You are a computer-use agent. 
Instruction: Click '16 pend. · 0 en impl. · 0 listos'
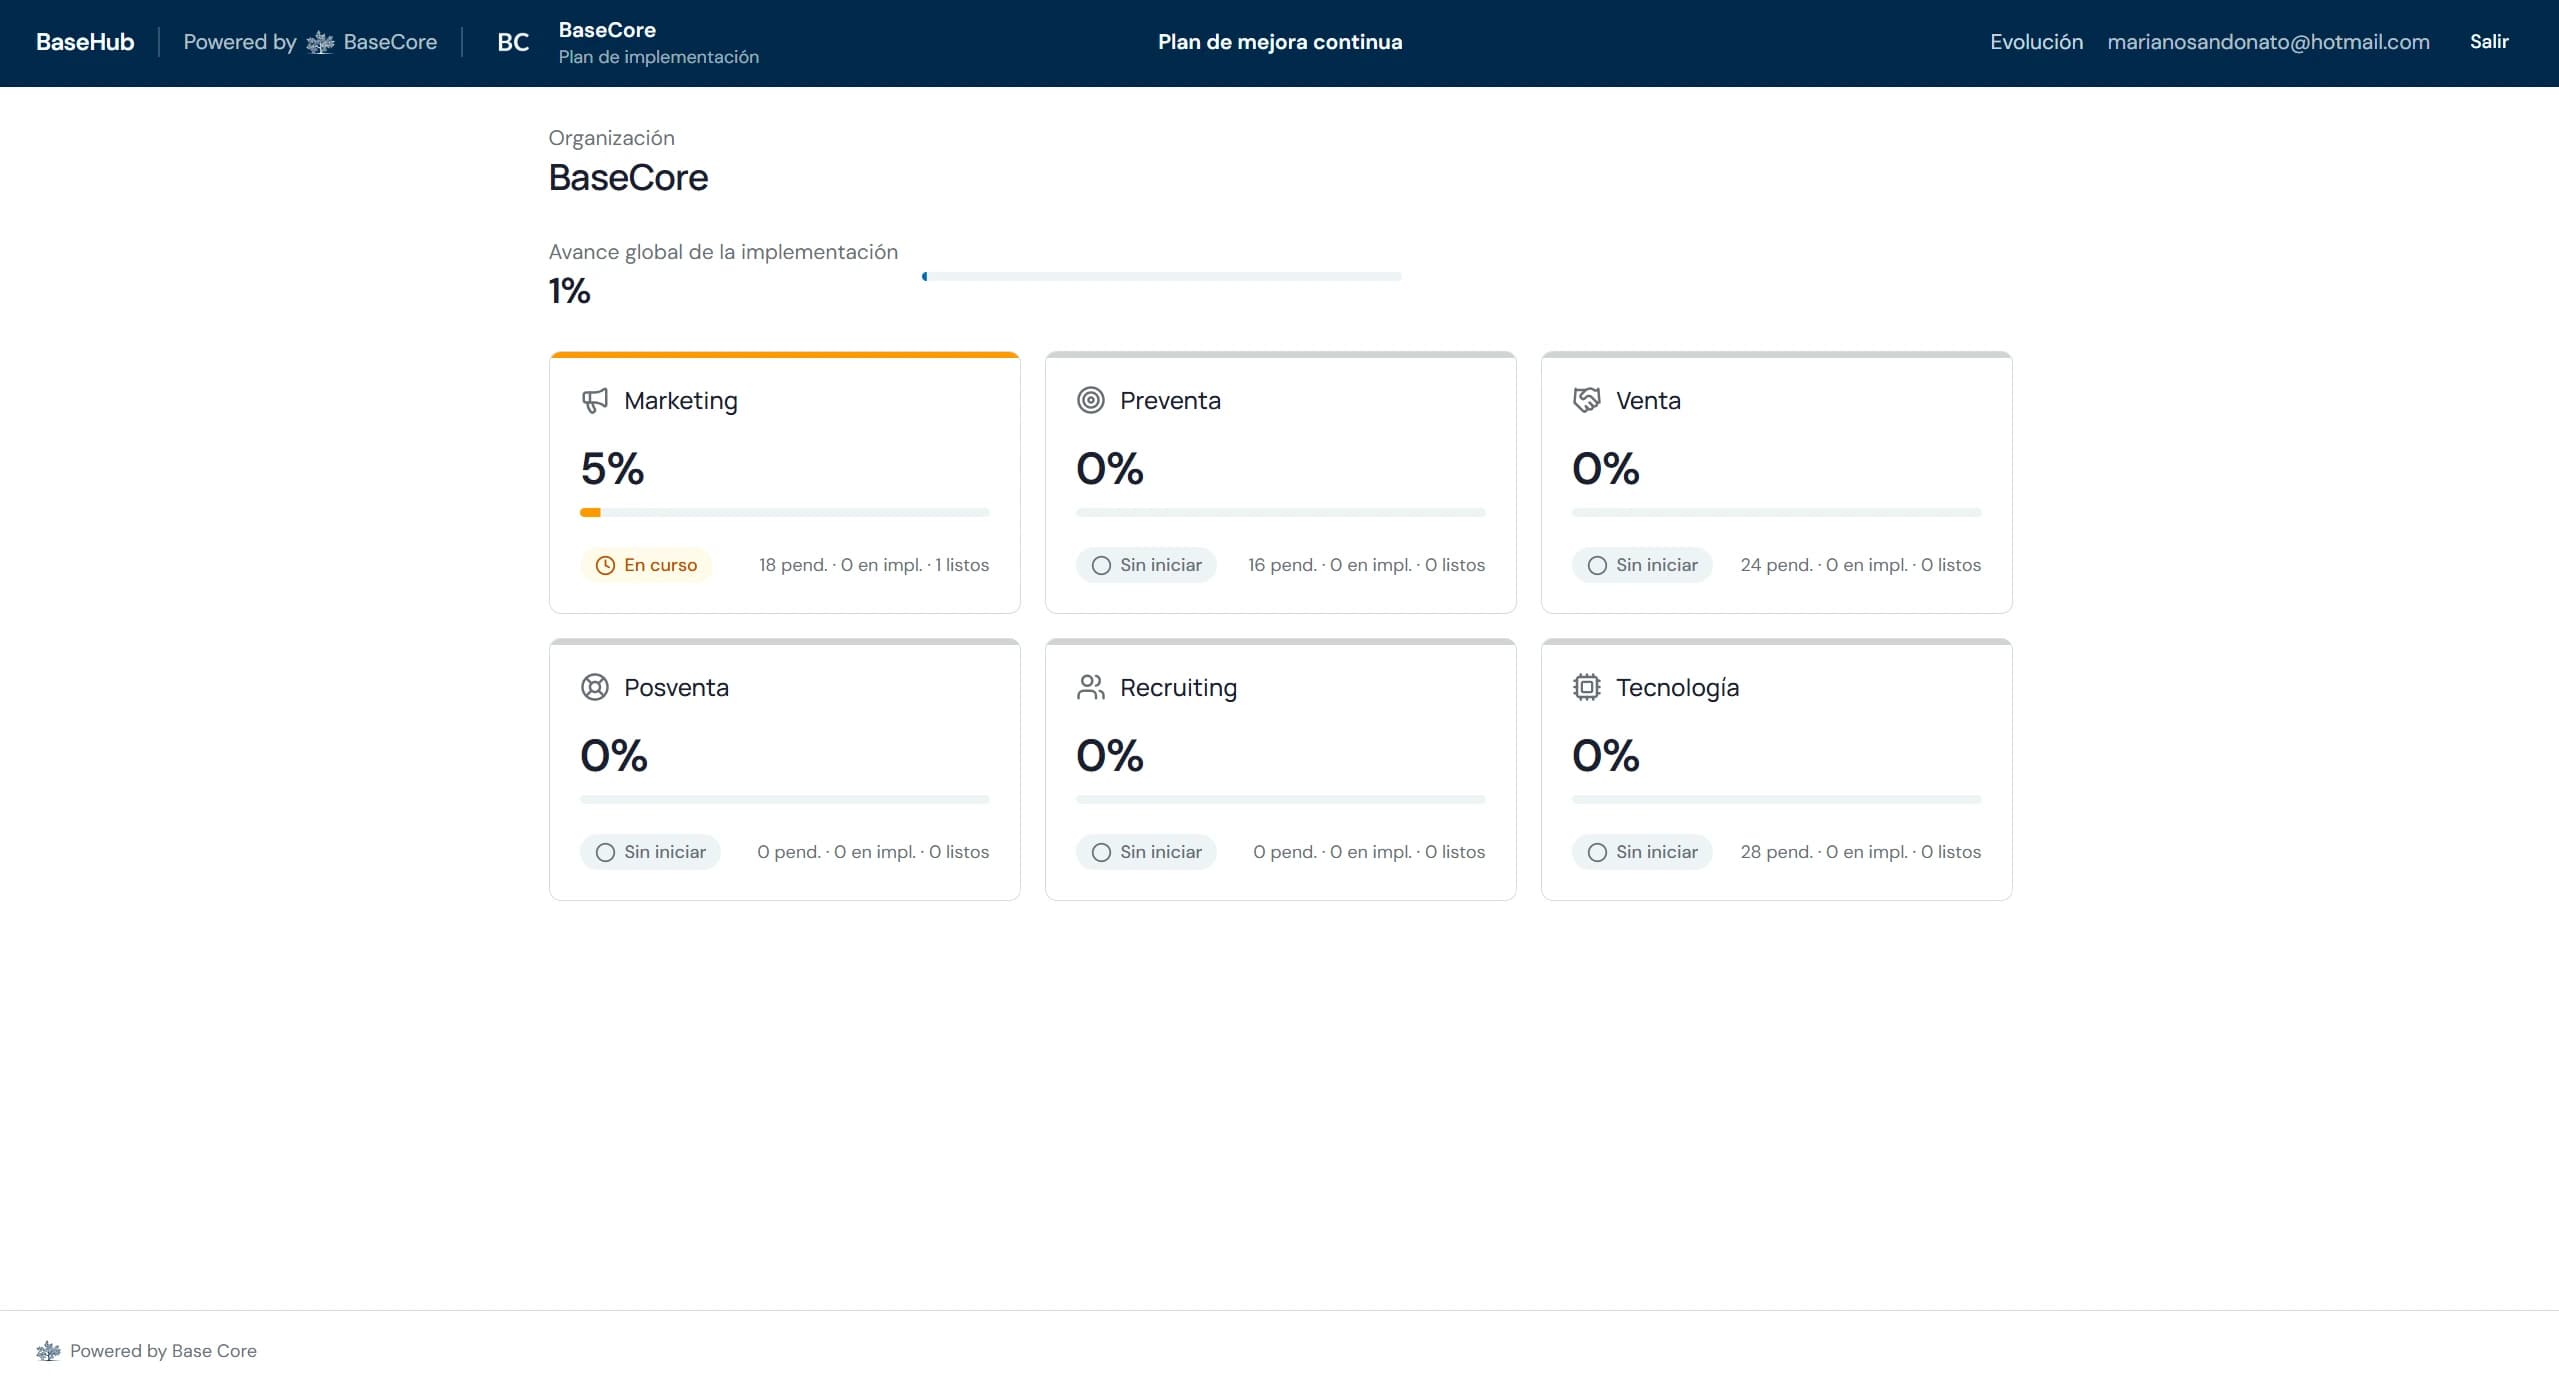pyautogui.click(x=1366, y=566)
